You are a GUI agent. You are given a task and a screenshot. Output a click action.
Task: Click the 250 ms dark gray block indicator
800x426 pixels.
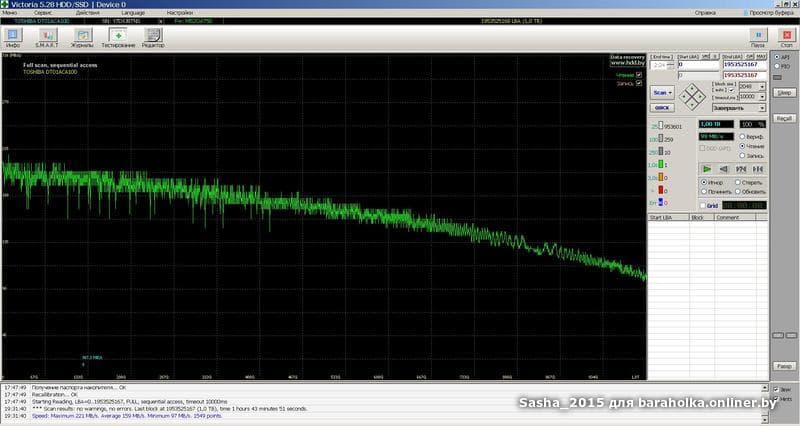(661, 152)
